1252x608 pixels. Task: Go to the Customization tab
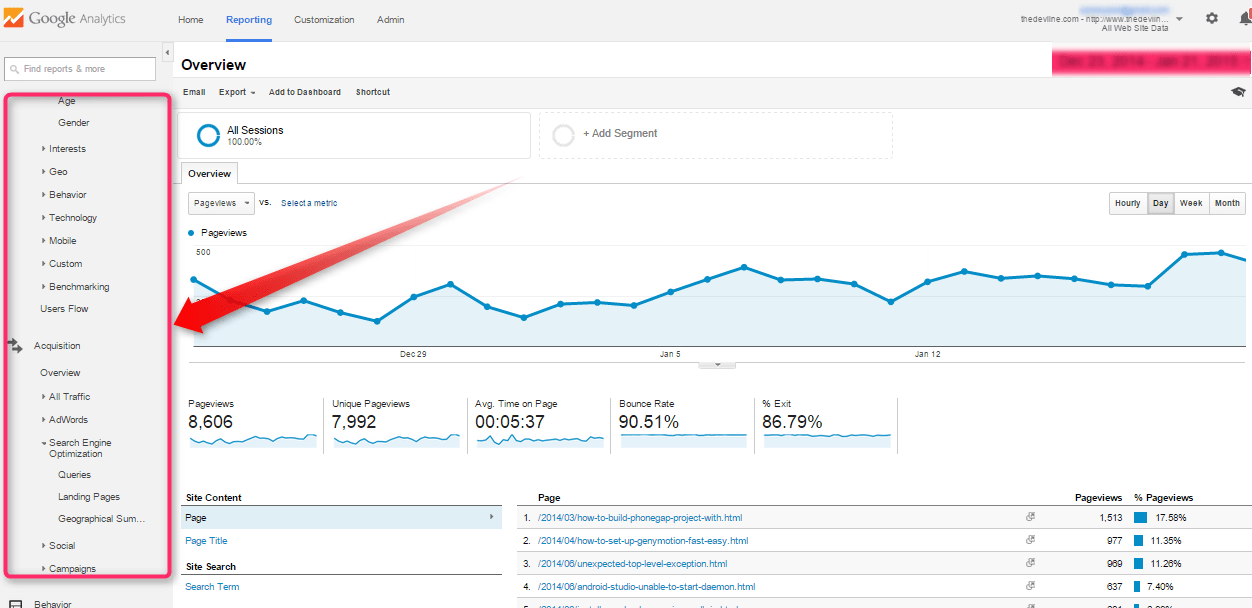tap(324, 20)
